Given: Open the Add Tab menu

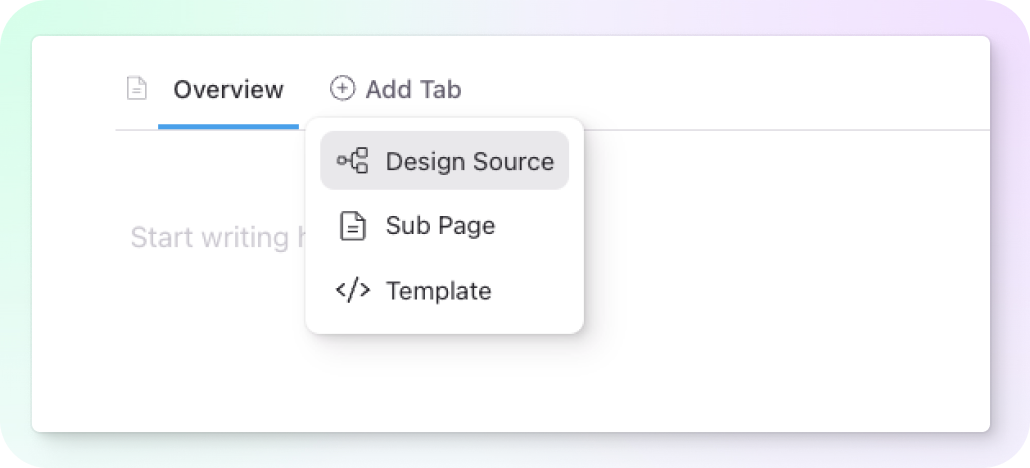Looking at the screenshot, I should (x=395, y=89).
